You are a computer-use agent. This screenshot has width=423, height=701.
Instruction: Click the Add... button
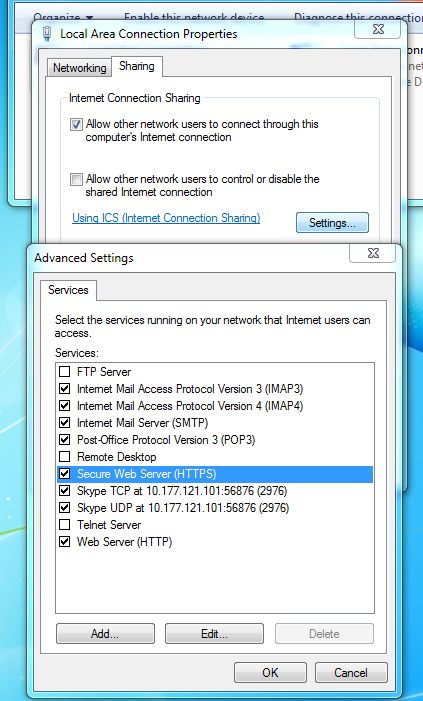pyautogui.click(x=105, y=633)
